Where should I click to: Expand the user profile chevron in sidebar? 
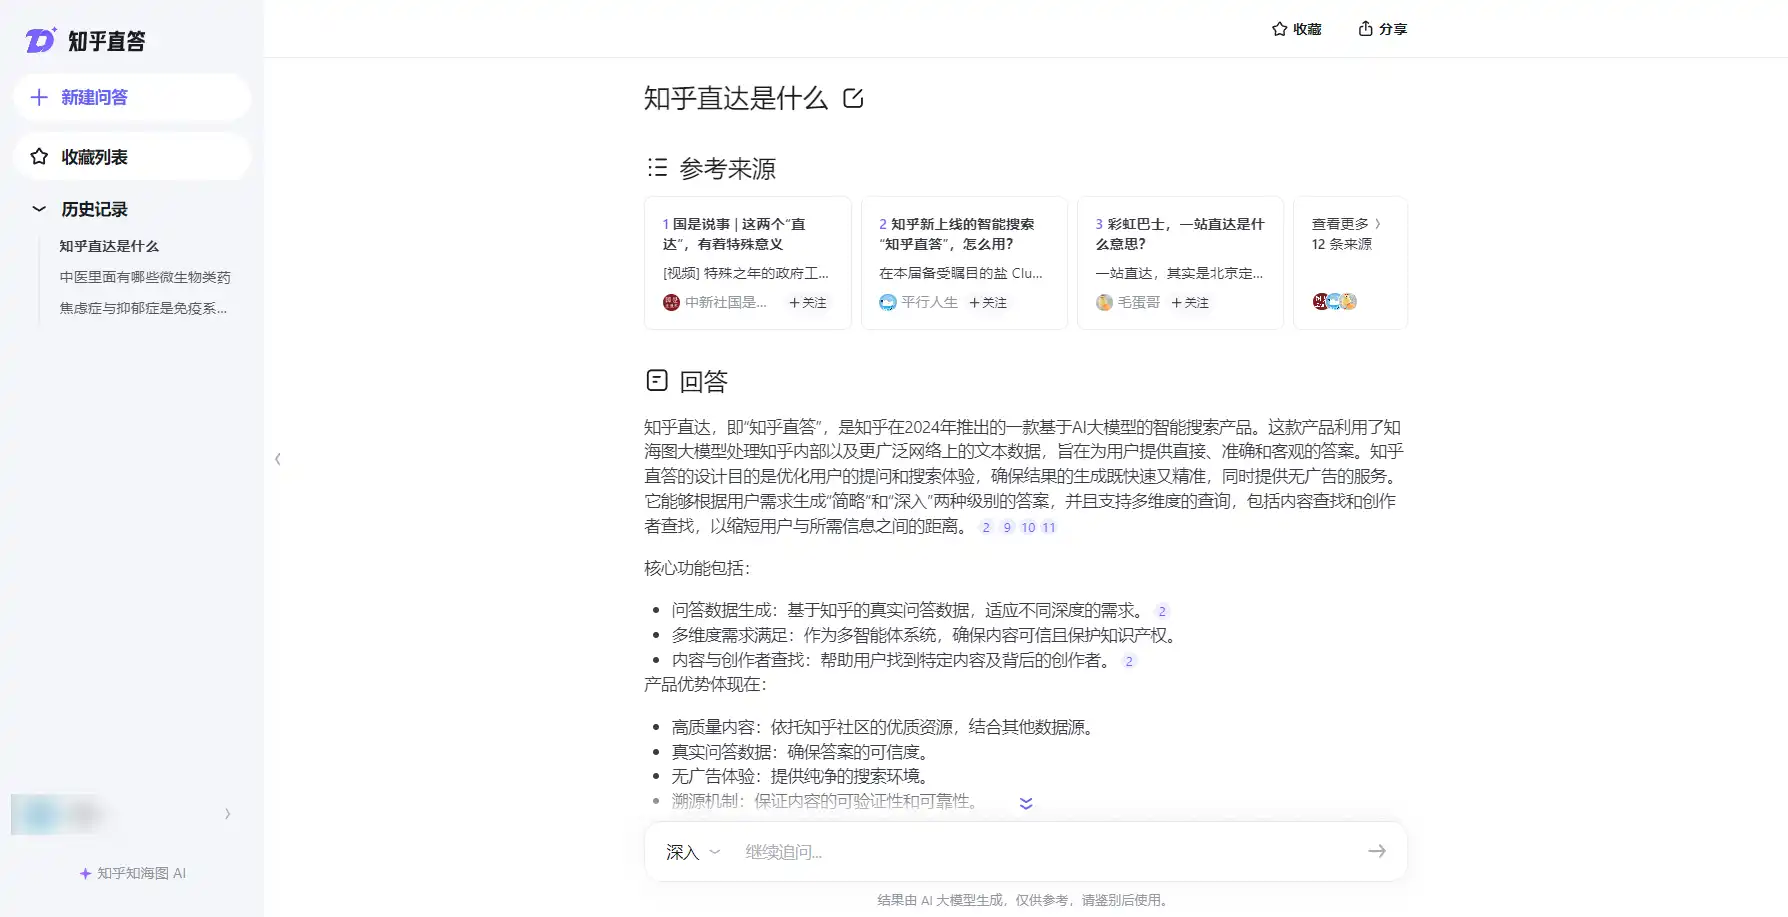pos(227,814)
